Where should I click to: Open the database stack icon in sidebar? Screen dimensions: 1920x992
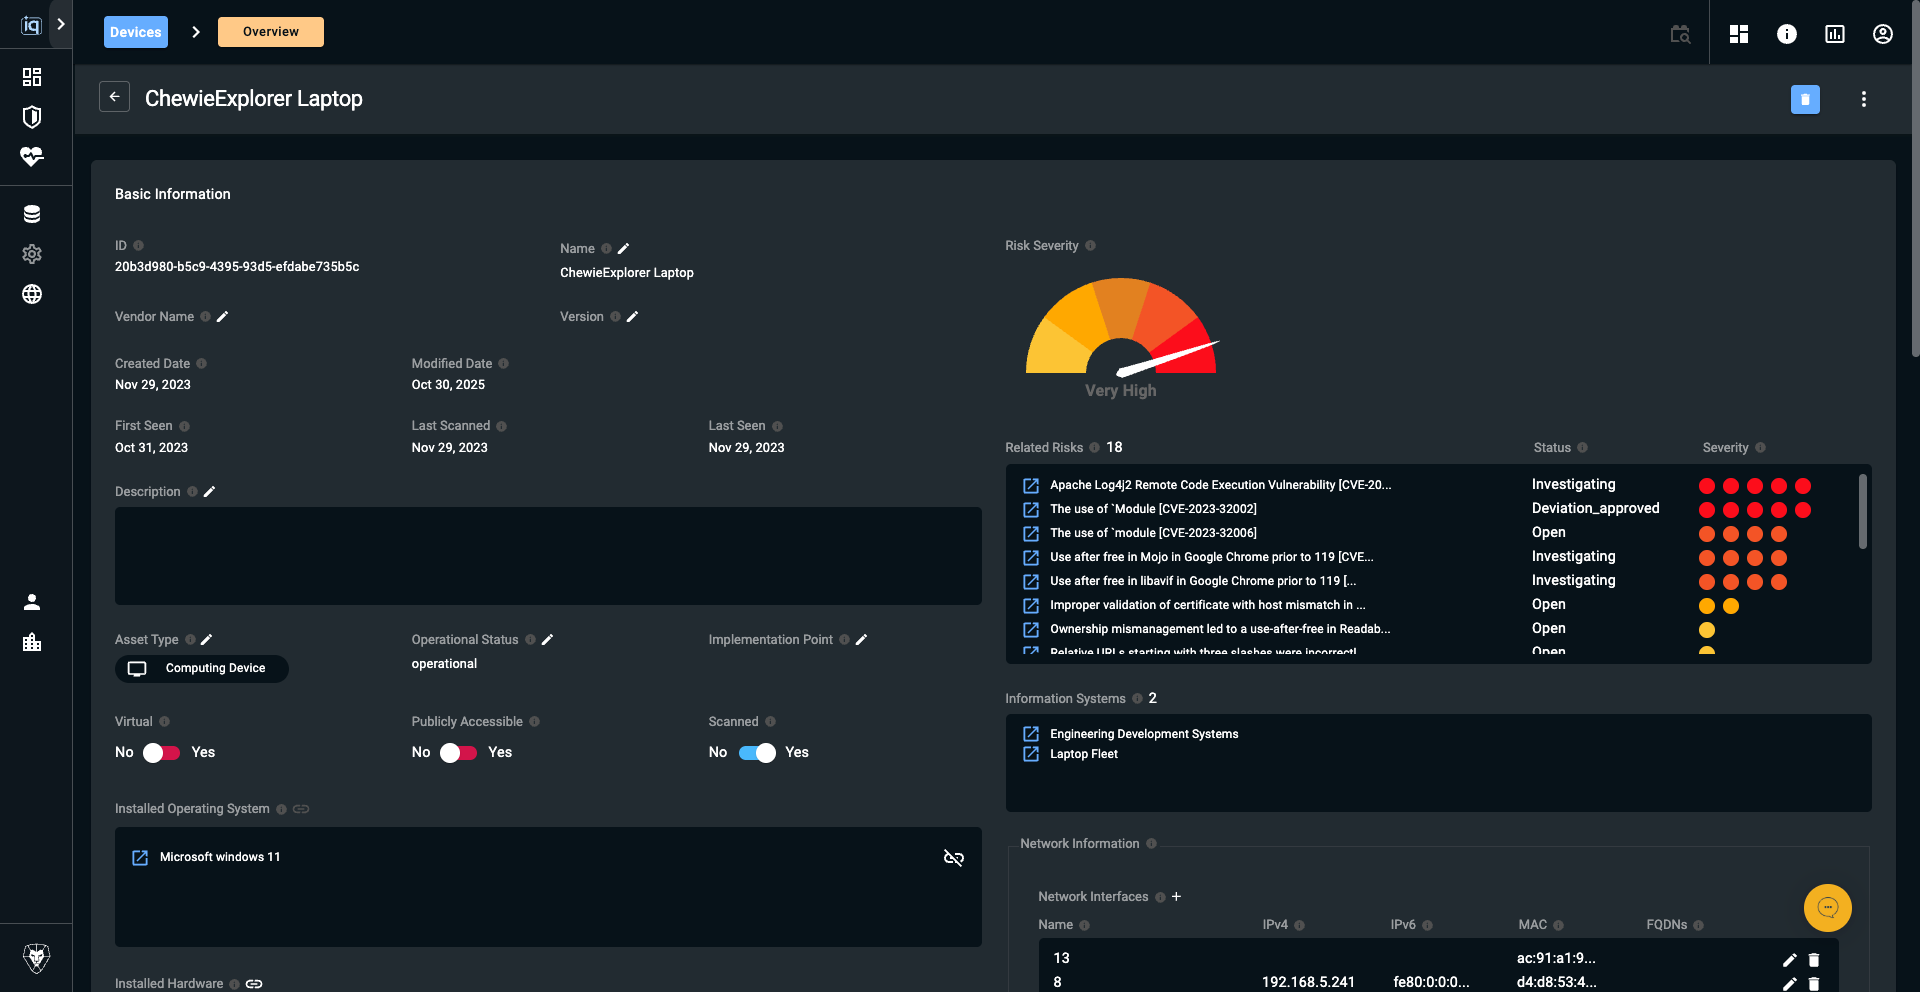32,214
